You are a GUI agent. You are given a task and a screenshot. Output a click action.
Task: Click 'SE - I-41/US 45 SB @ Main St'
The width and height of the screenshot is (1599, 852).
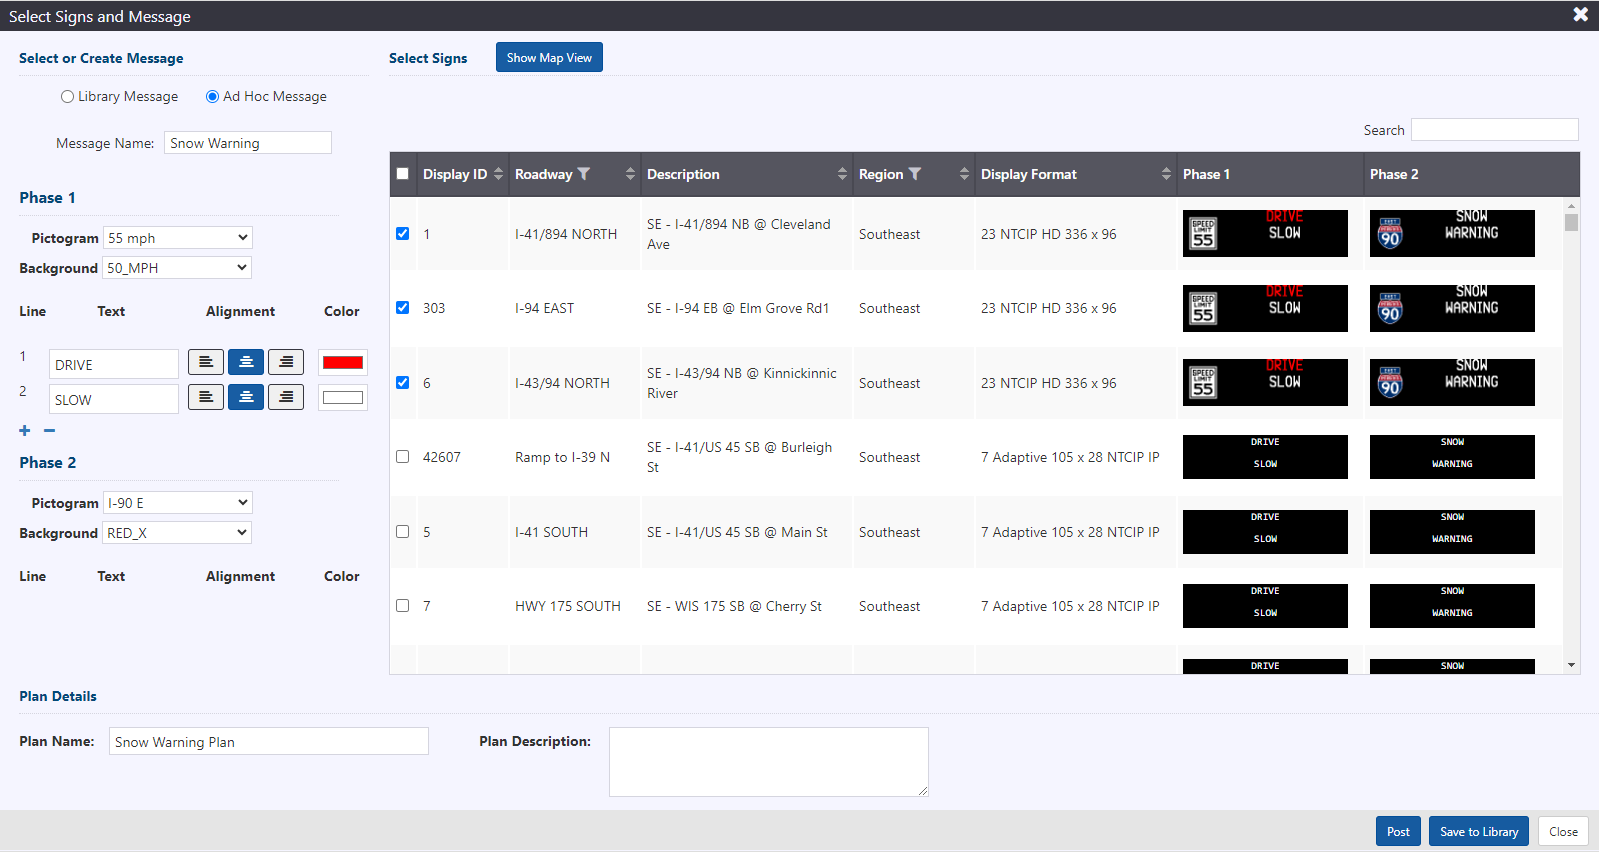click(x=737, y=532)
